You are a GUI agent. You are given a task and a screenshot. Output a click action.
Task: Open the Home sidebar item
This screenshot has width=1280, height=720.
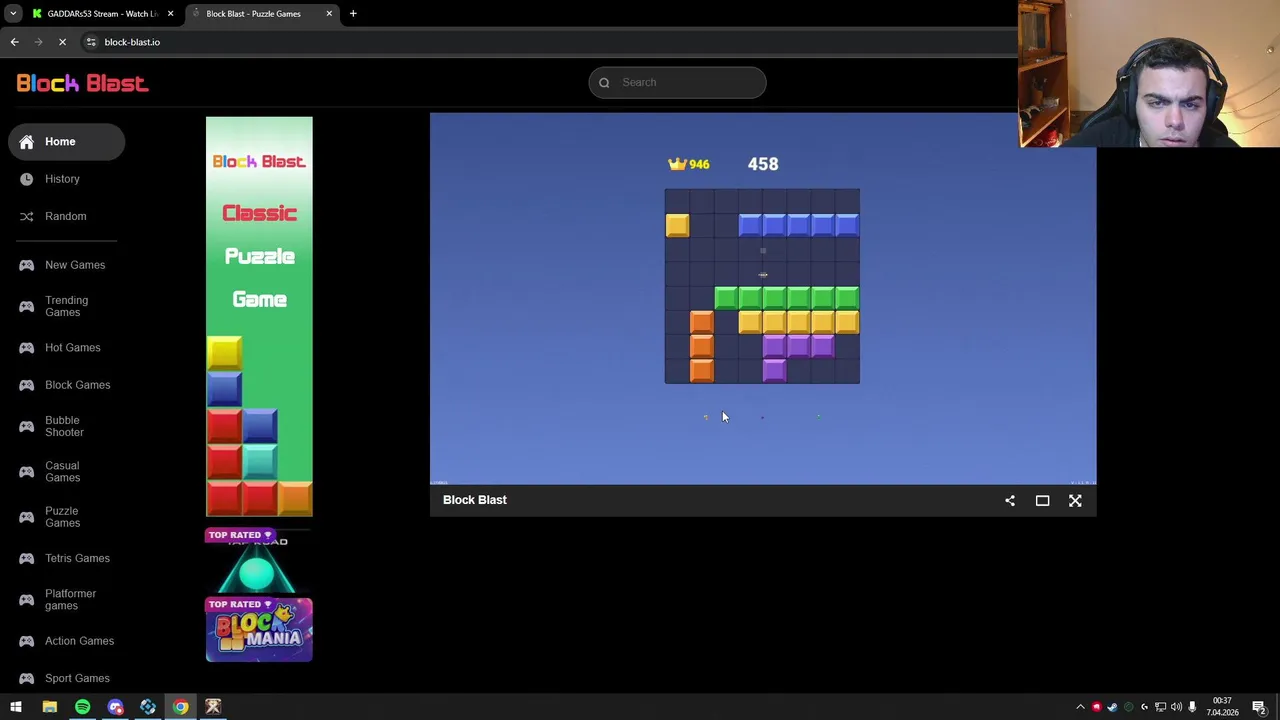click(x=66, y=142)
